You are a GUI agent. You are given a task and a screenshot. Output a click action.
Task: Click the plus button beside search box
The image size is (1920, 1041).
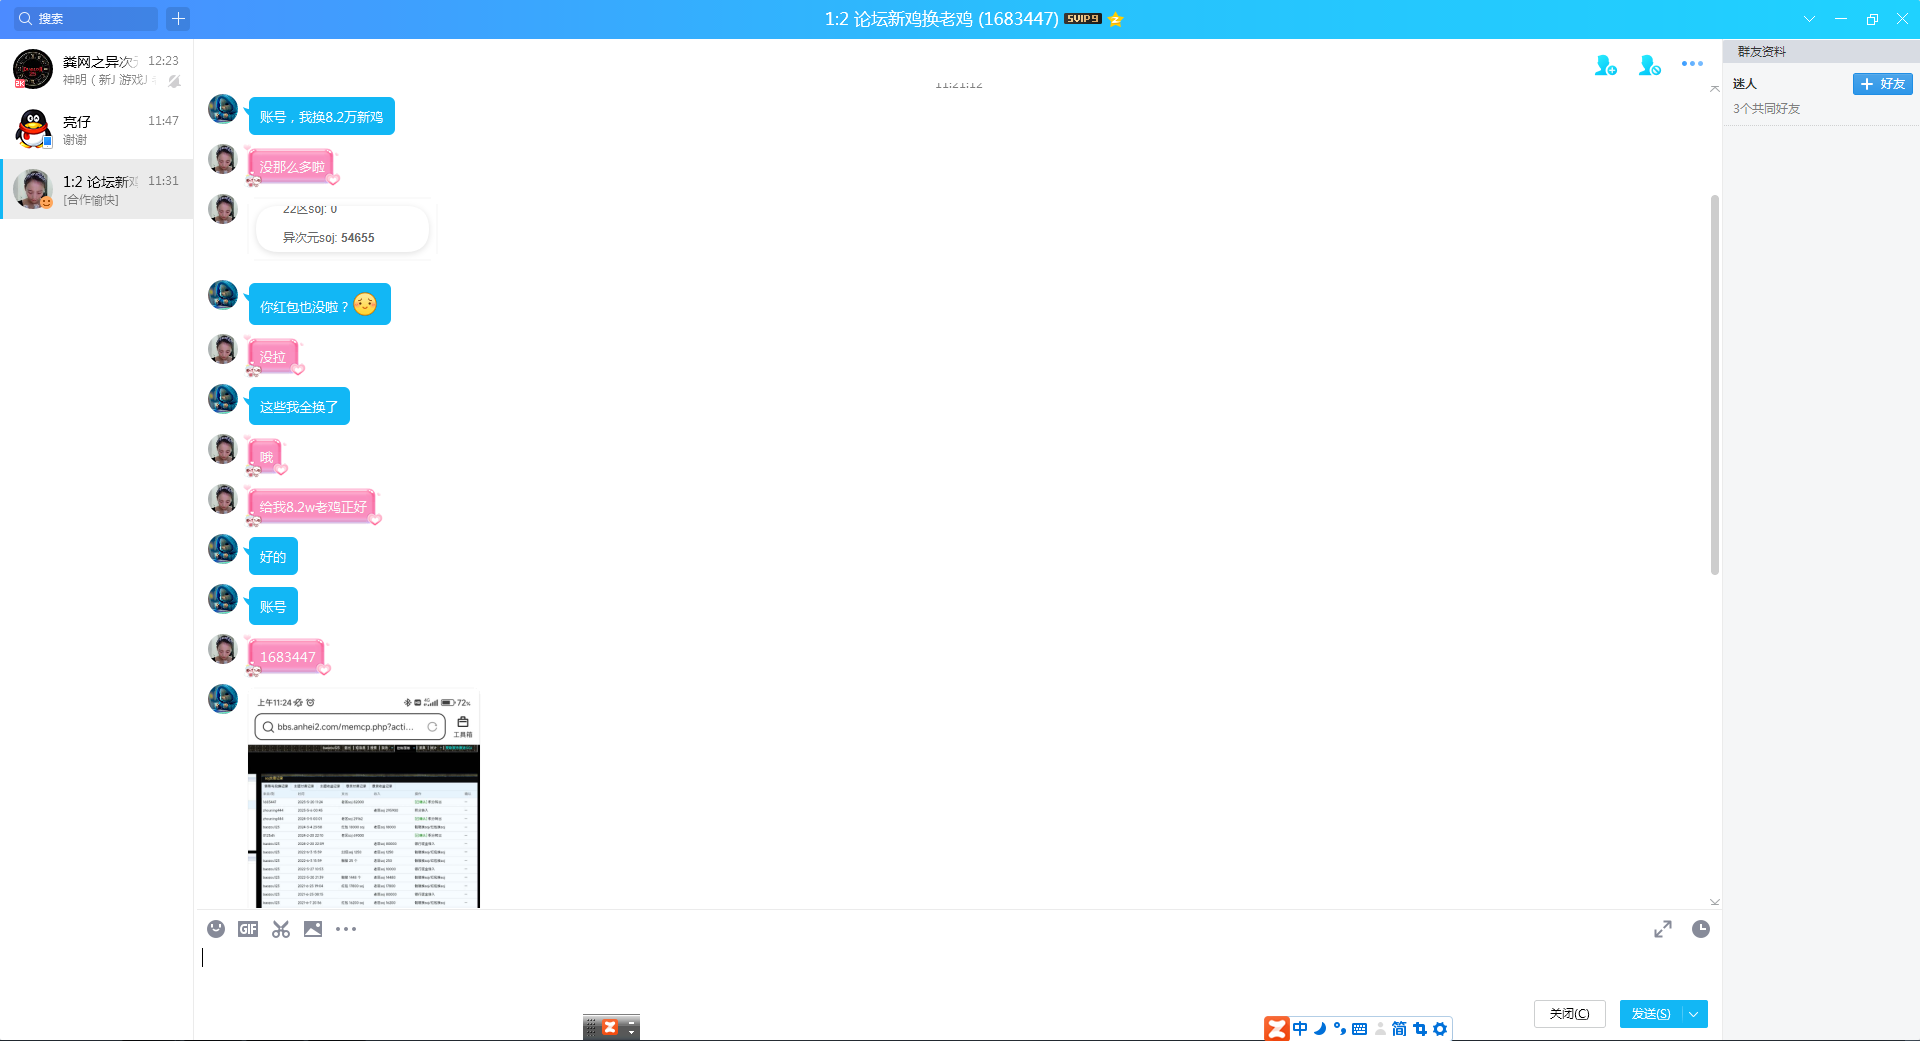[178, 19]
